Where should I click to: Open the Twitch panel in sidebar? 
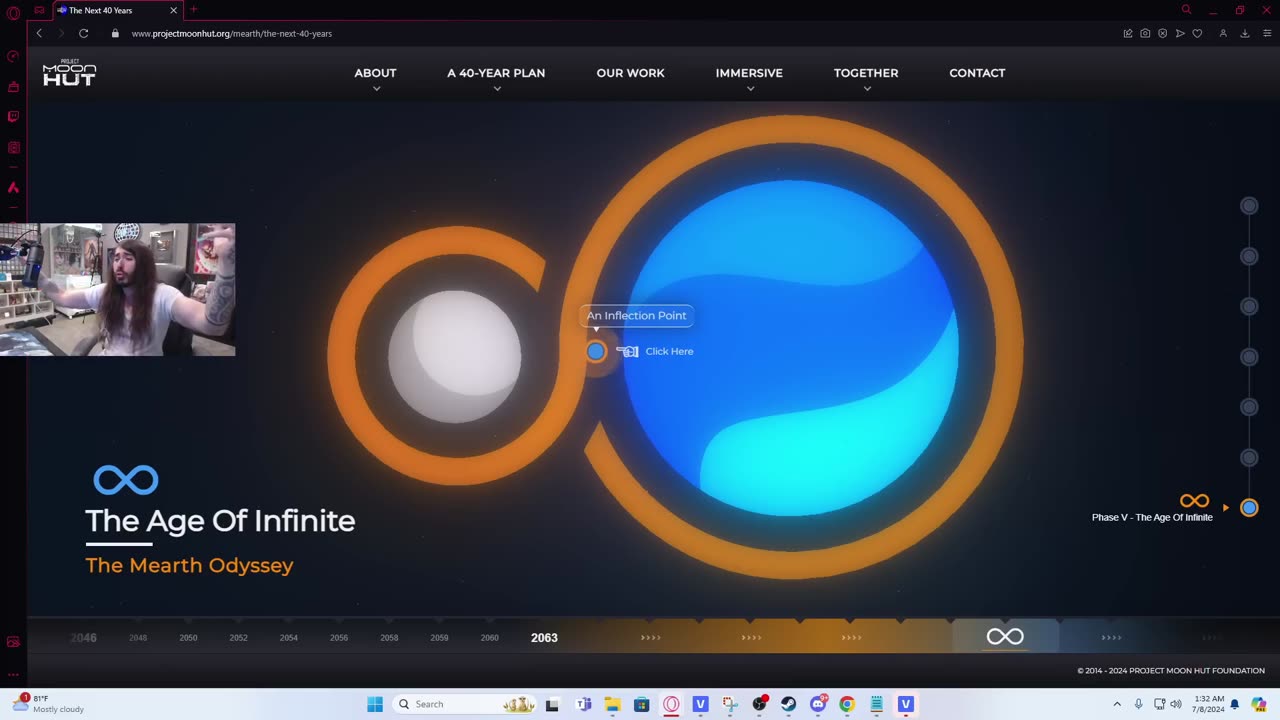(x=13, y=117)
